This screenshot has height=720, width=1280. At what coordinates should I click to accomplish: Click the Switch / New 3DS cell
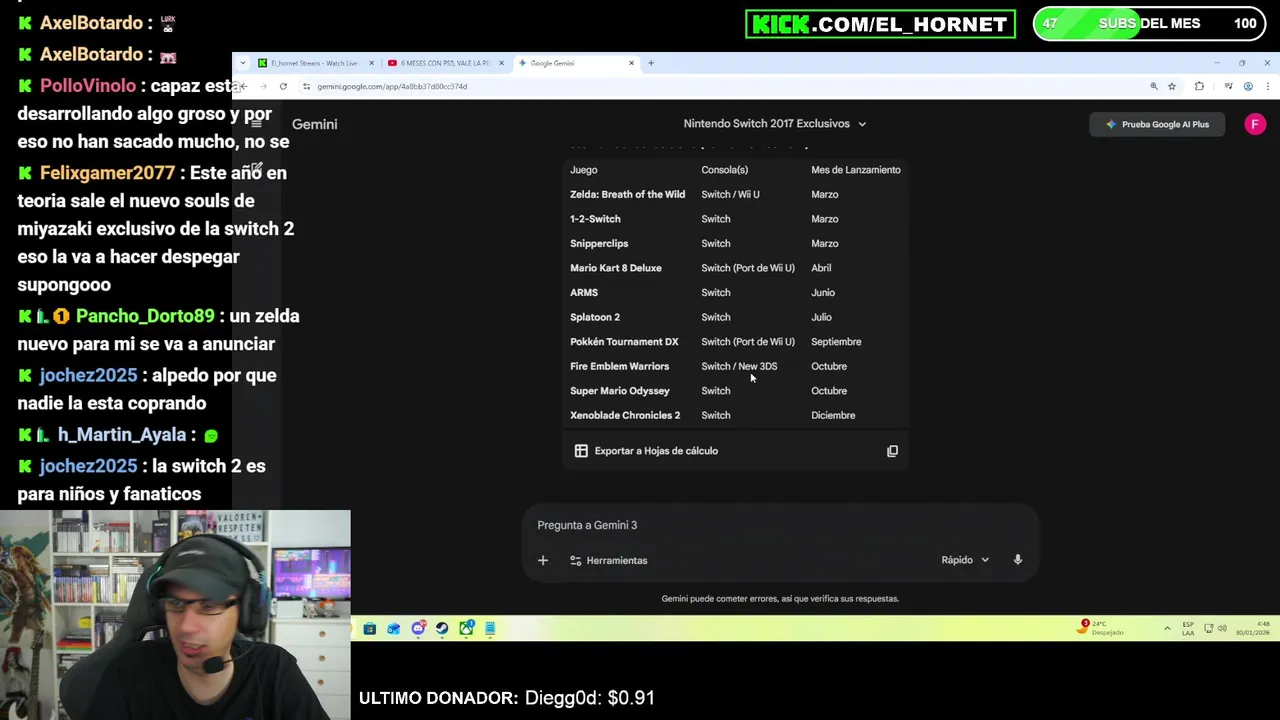[739, 366]
